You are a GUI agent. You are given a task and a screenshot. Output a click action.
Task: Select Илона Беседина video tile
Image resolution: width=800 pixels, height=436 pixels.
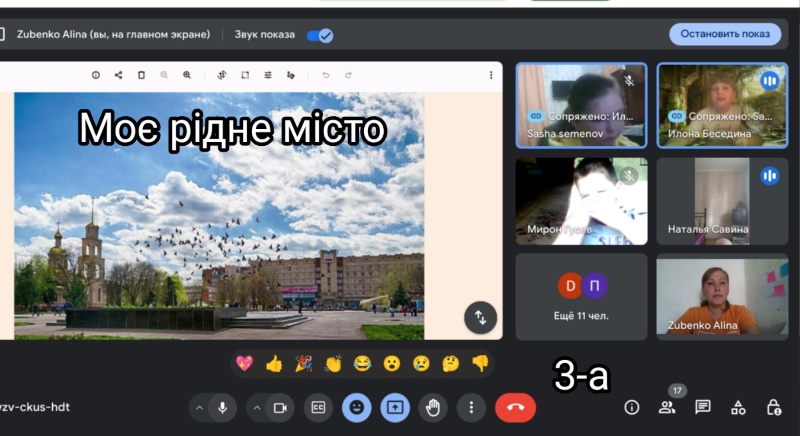pos(722,105)
